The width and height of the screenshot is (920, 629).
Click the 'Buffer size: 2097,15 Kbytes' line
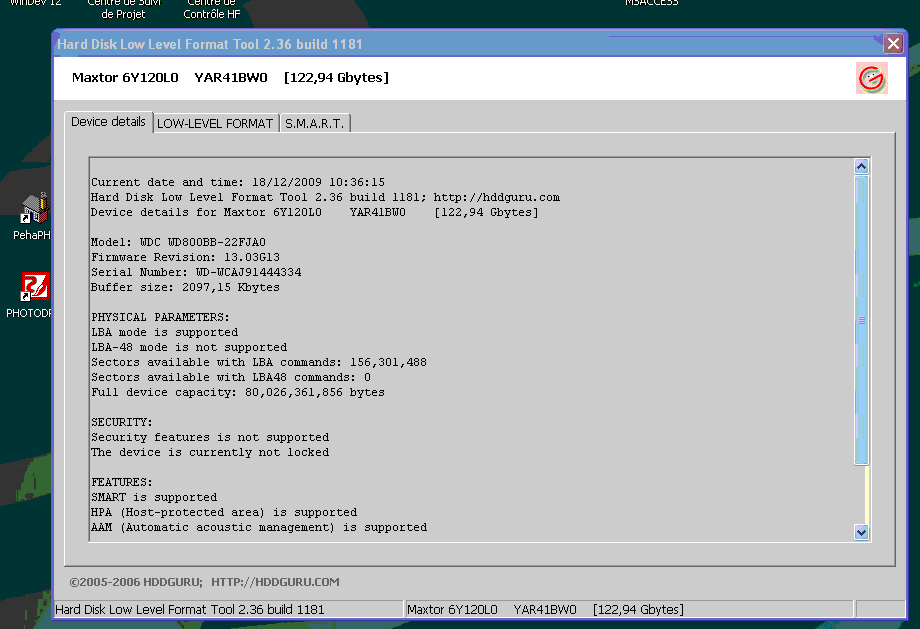tap(185, 287)
